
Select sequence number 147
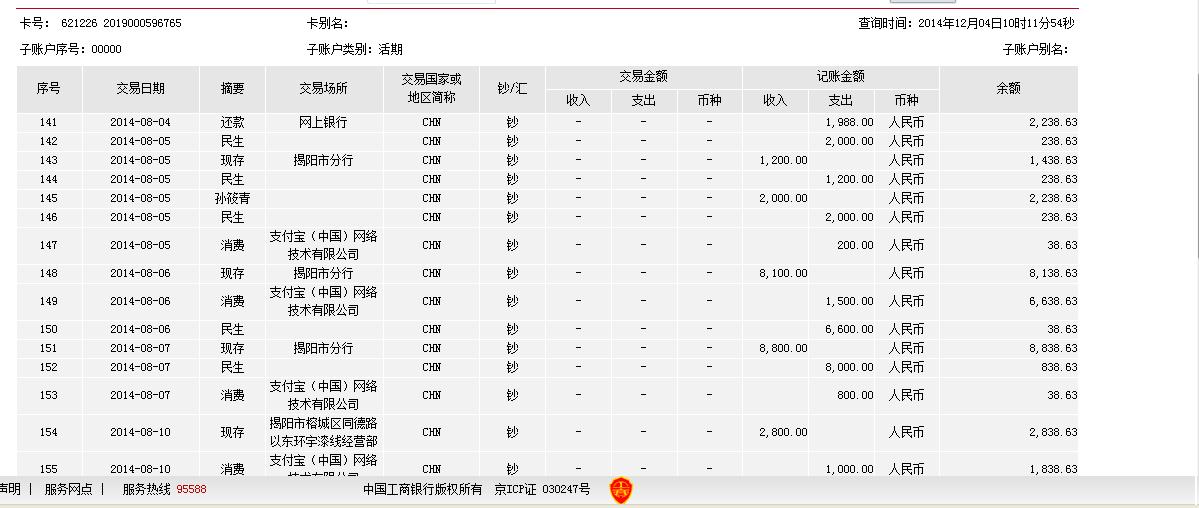pyautogui.click(x=48, y=246)
